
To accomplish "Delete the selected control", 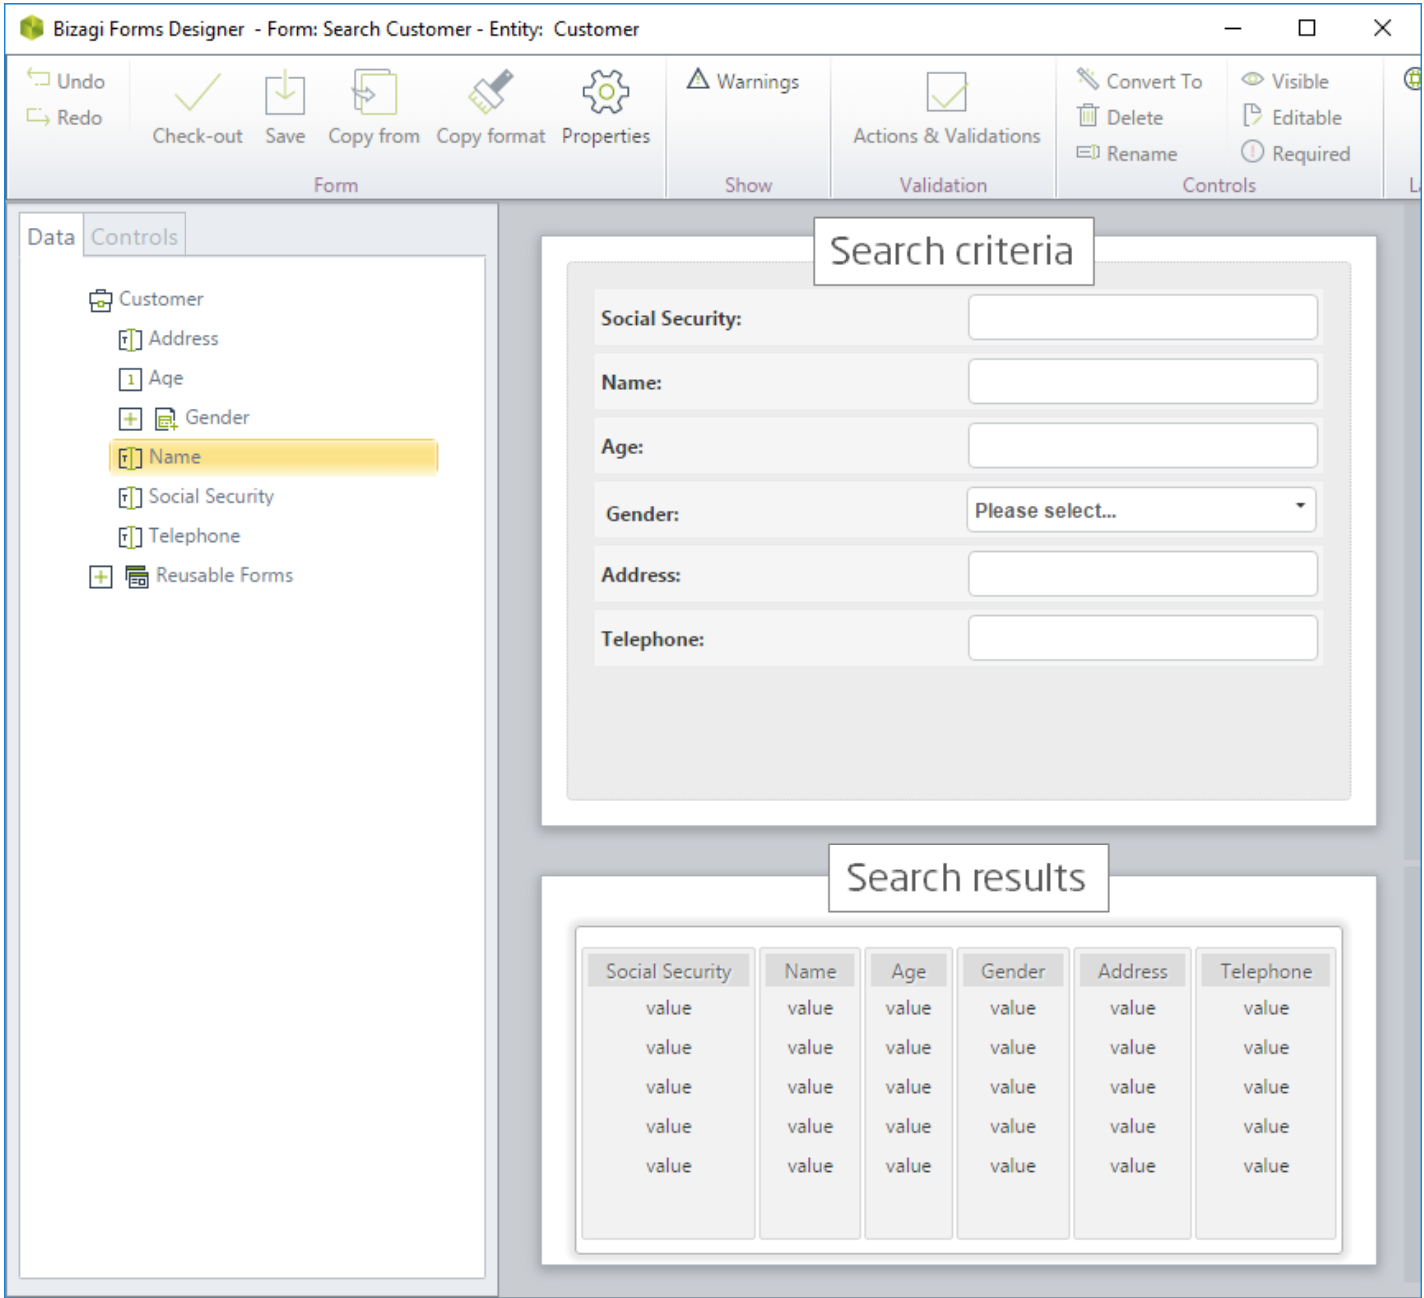I will coord(1121,118).
